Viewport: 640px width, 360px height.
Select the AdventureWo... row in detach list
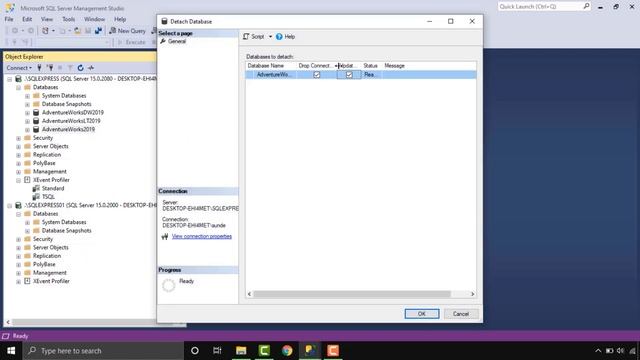(x=361, y=75)
